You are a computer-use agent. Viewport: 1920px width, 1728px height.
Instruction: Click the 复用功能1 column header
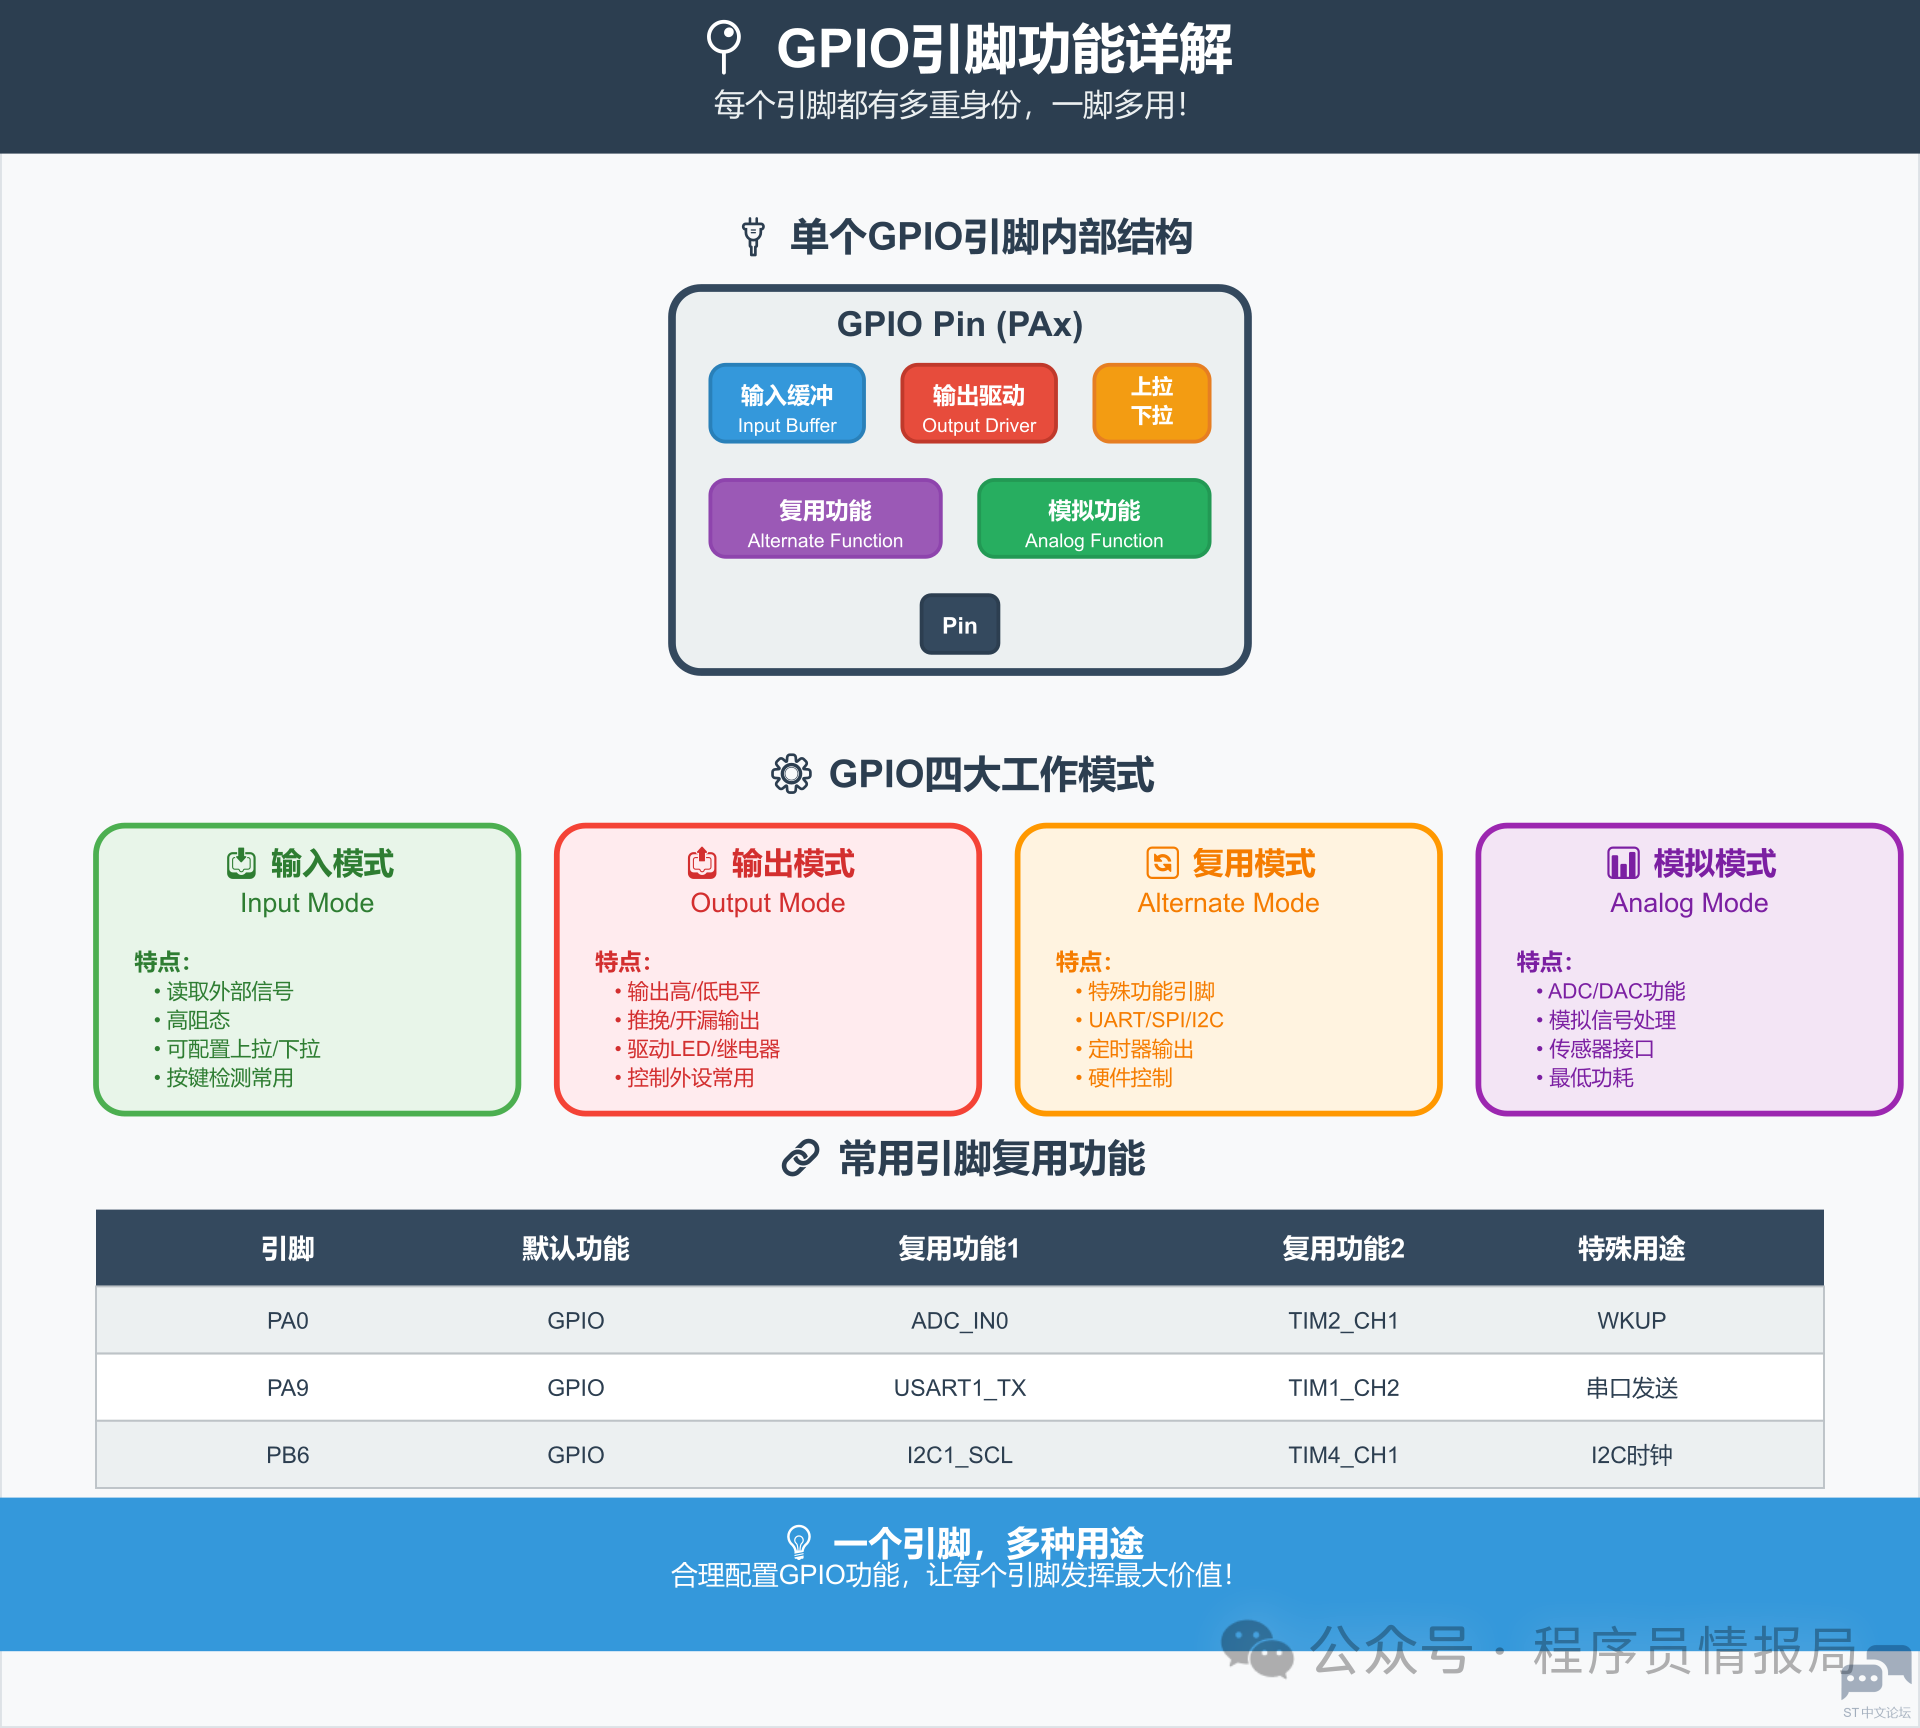point(958,1248)
